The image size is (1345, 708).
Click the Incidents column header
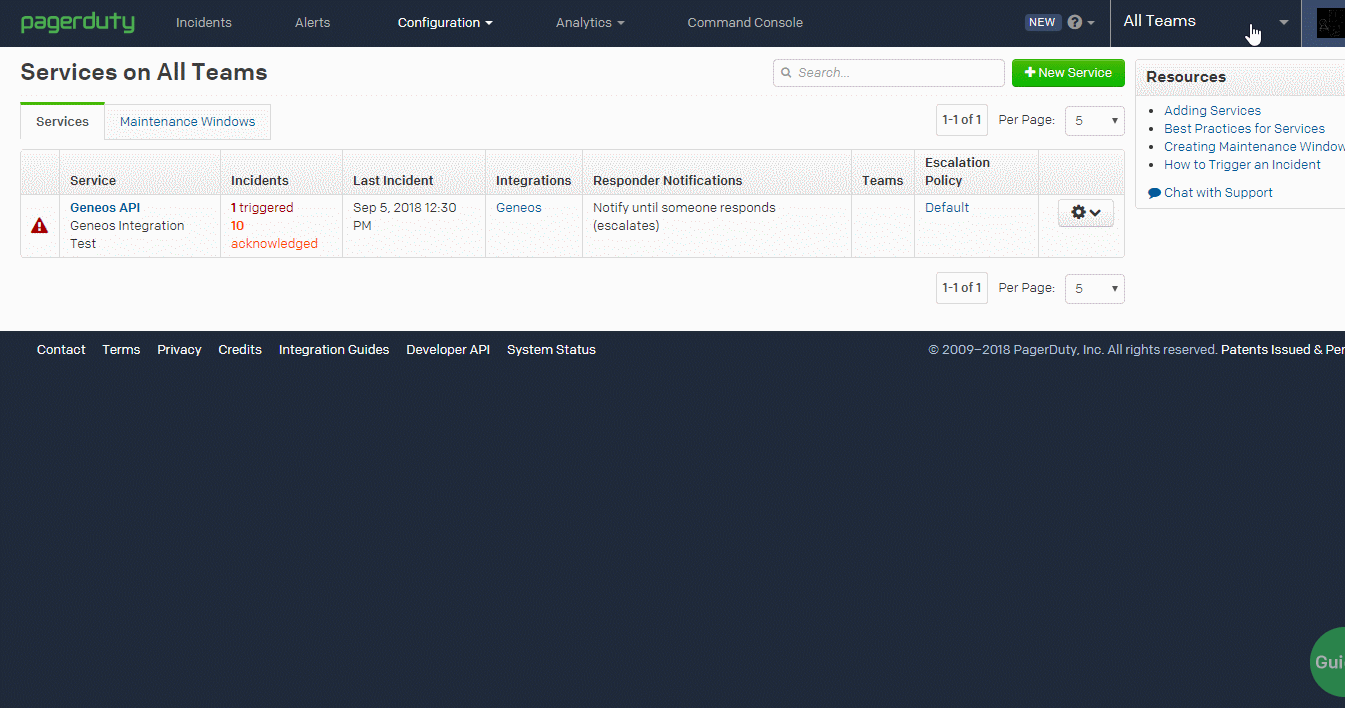pyautogui.click(x=260, y=181)
